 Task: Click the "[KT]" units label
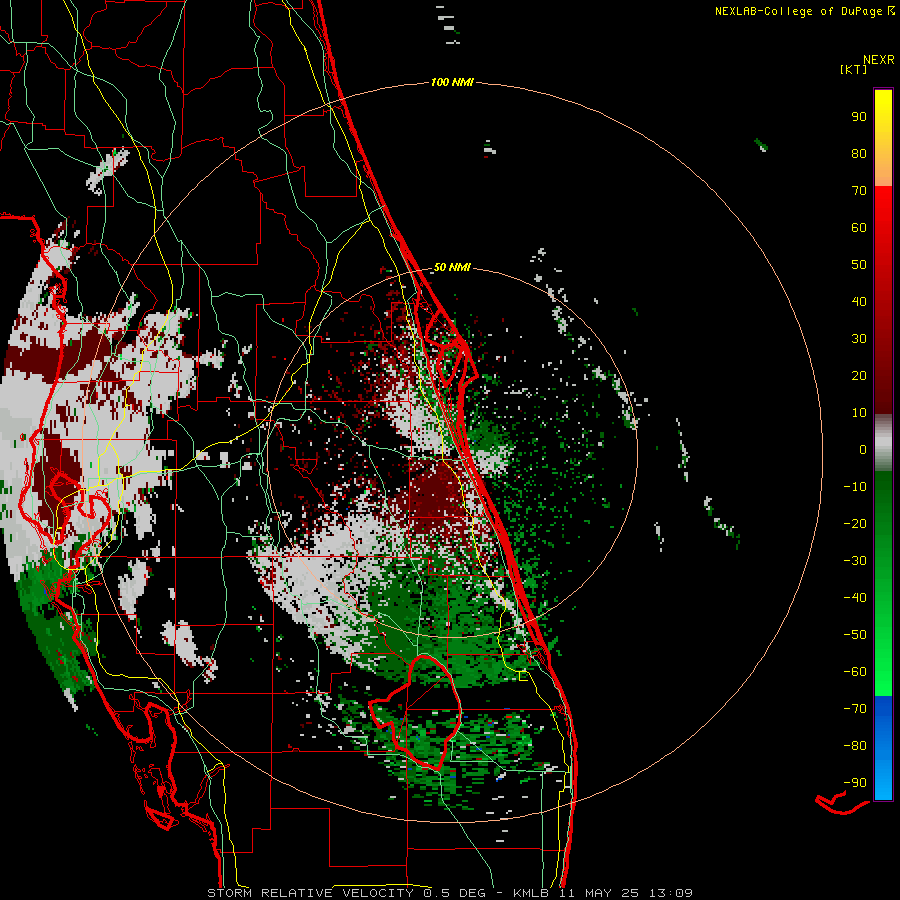854,69
